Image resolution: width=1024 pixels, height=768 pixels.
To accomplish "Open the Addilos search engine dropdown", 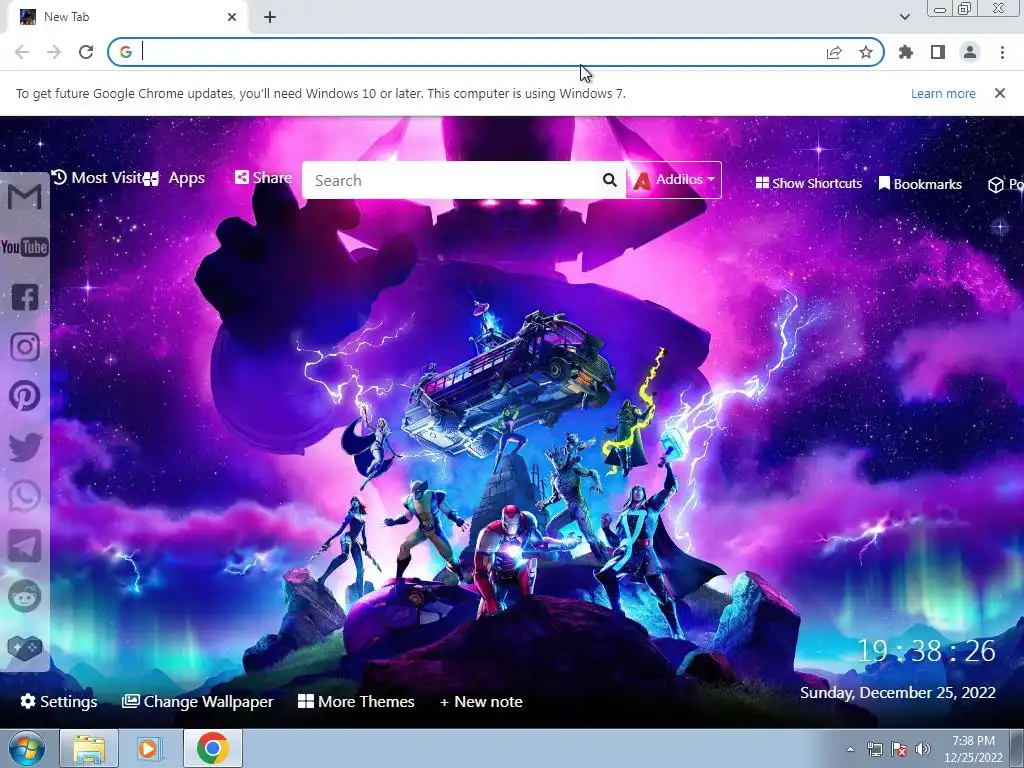I will click(674, 180).
